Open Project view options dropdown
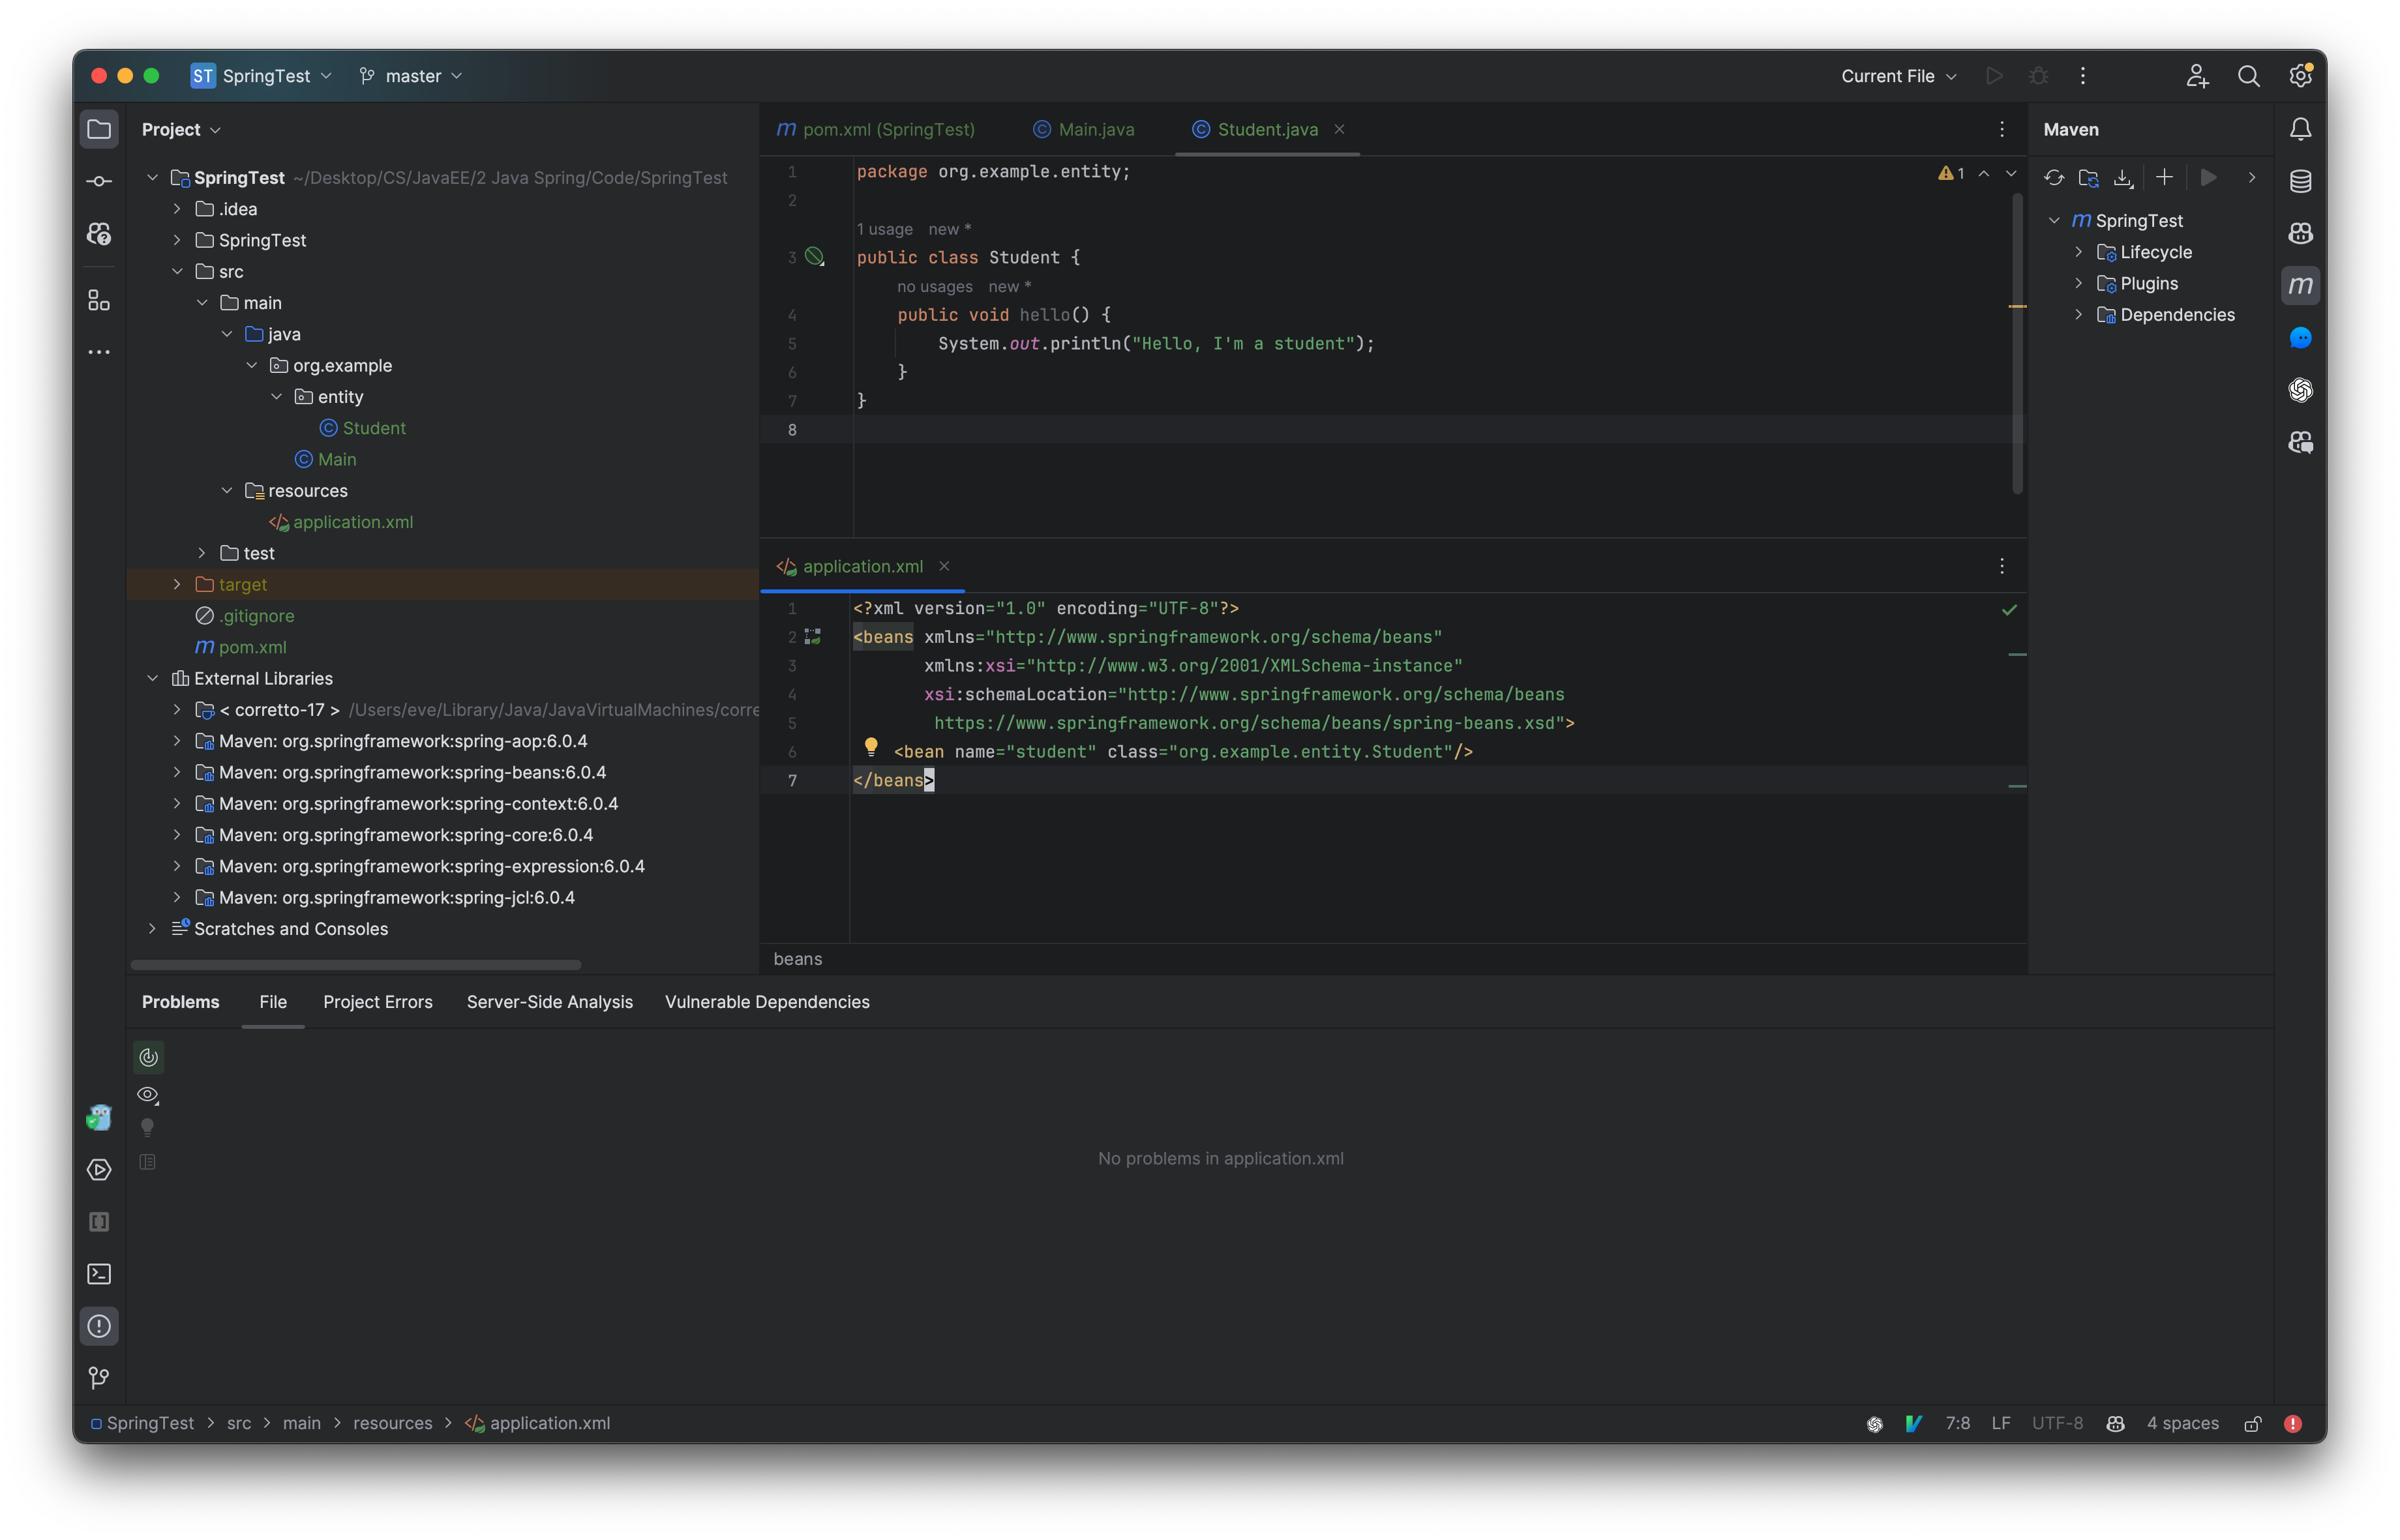Image resolution: width=2400 pixels, height=1540 pixels. click(181, 129)
